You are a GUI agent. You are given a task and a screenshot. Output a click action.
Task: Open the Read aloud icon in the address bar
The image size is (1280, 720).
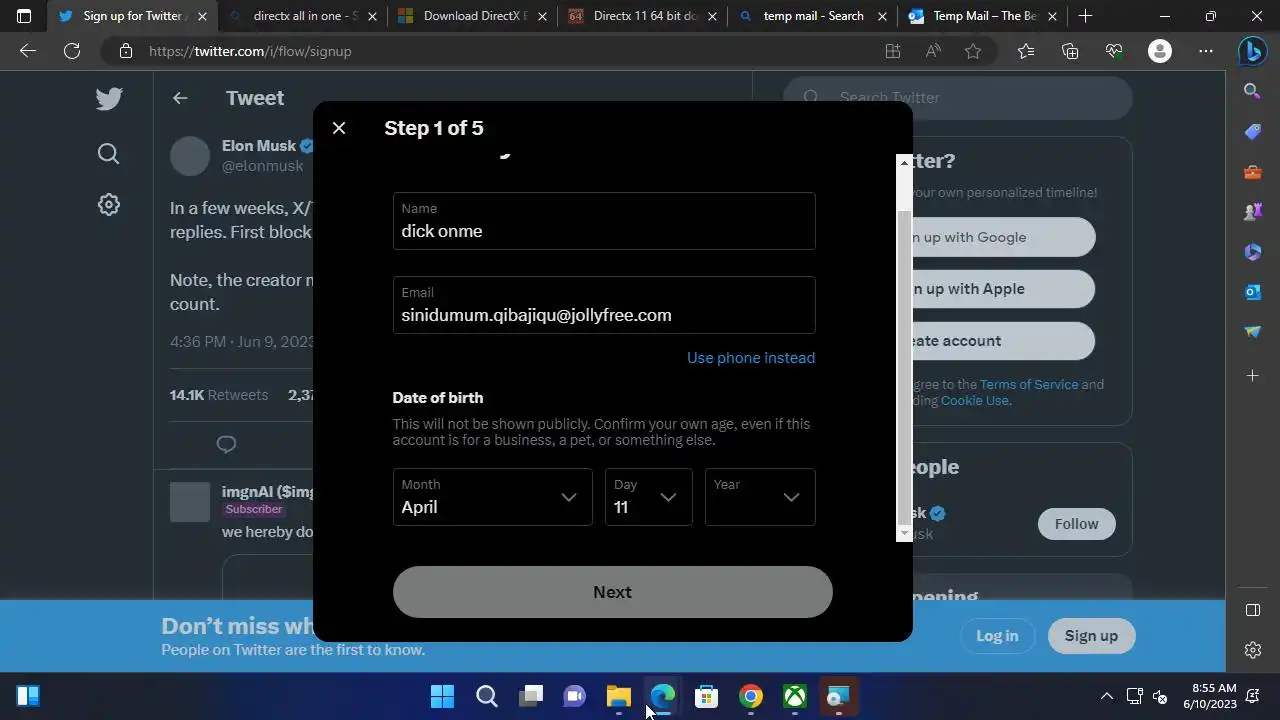[933, 51]
